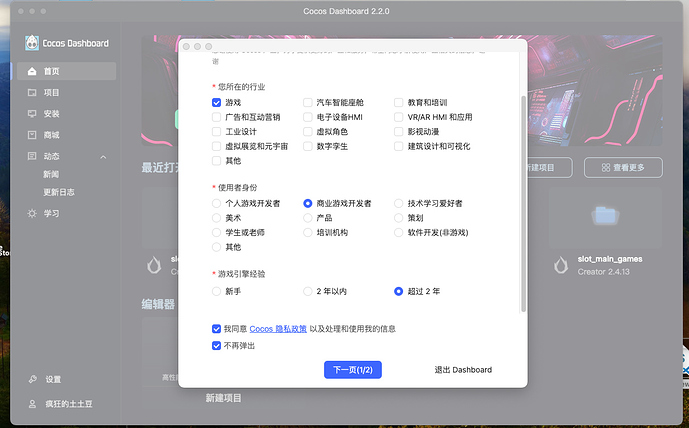Check the 汽车智能座舱 checkbox
689x428 pixels.
(308, 102)
